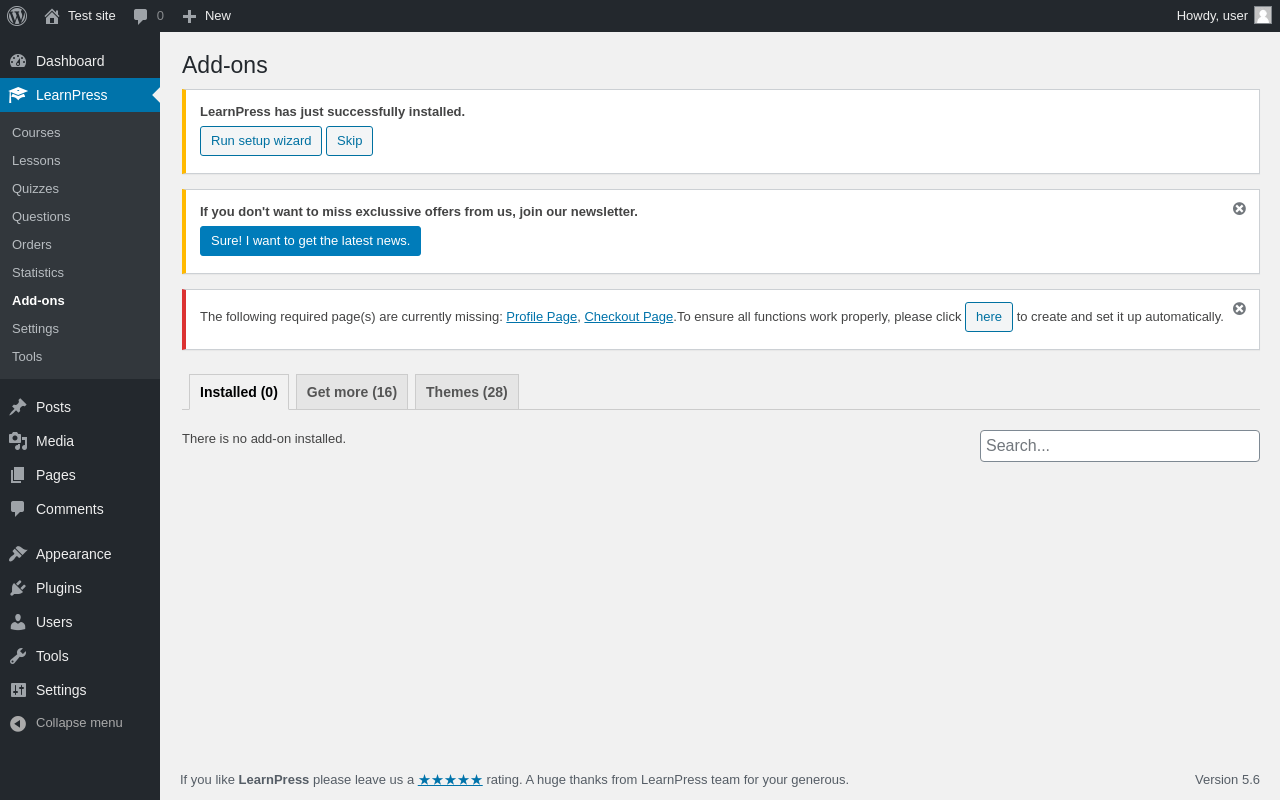Click the Collapse menu arrow icon

18,723
